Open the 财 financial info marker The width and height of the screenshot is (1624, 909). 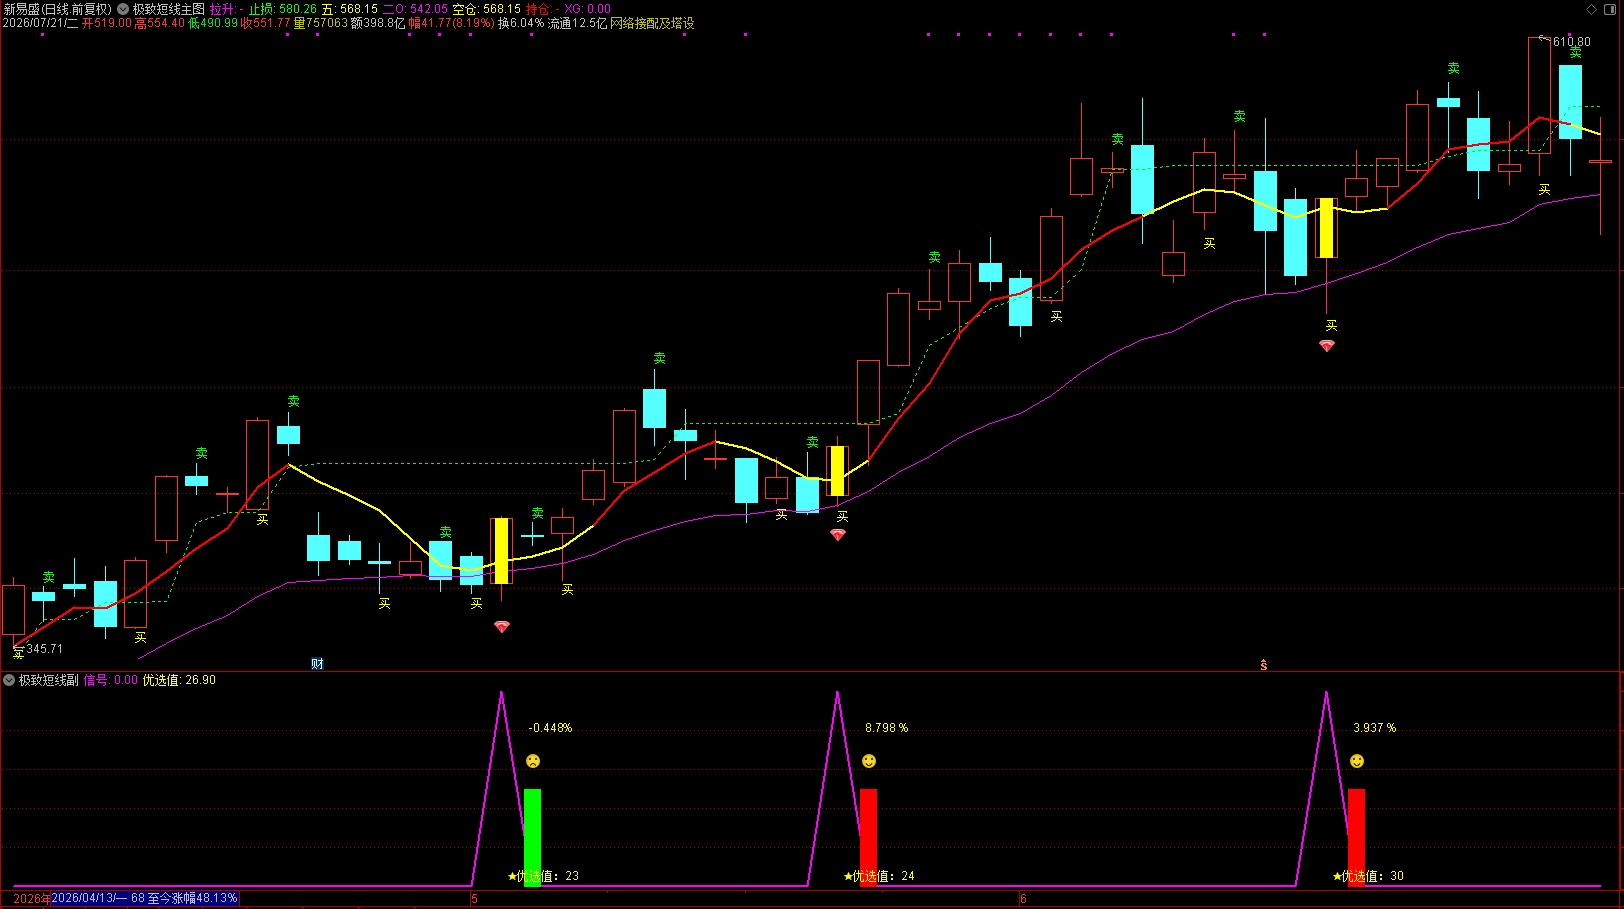click(317, 664)
